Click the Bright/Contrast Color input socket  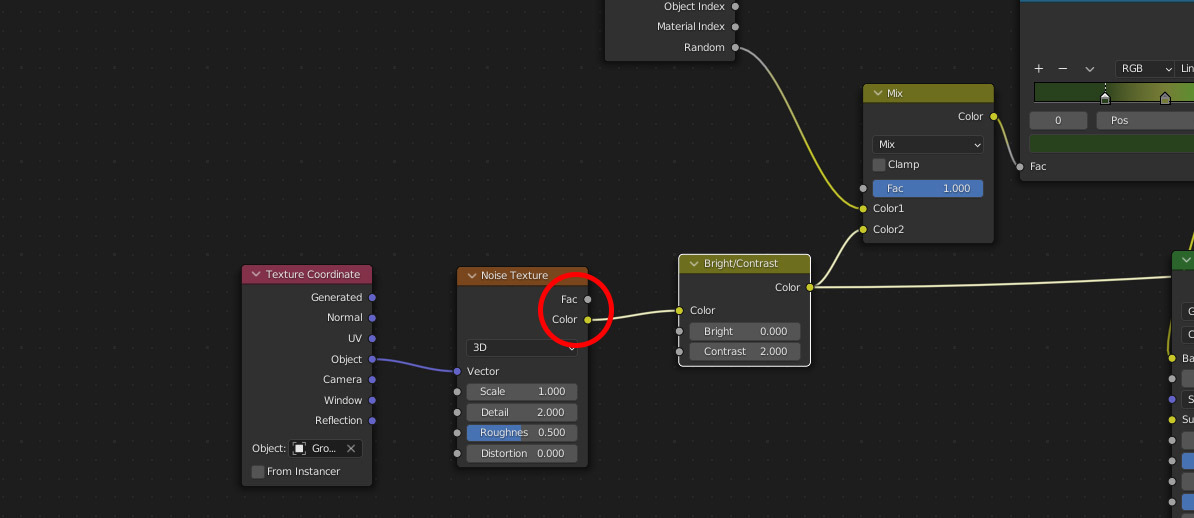point(679,311)
